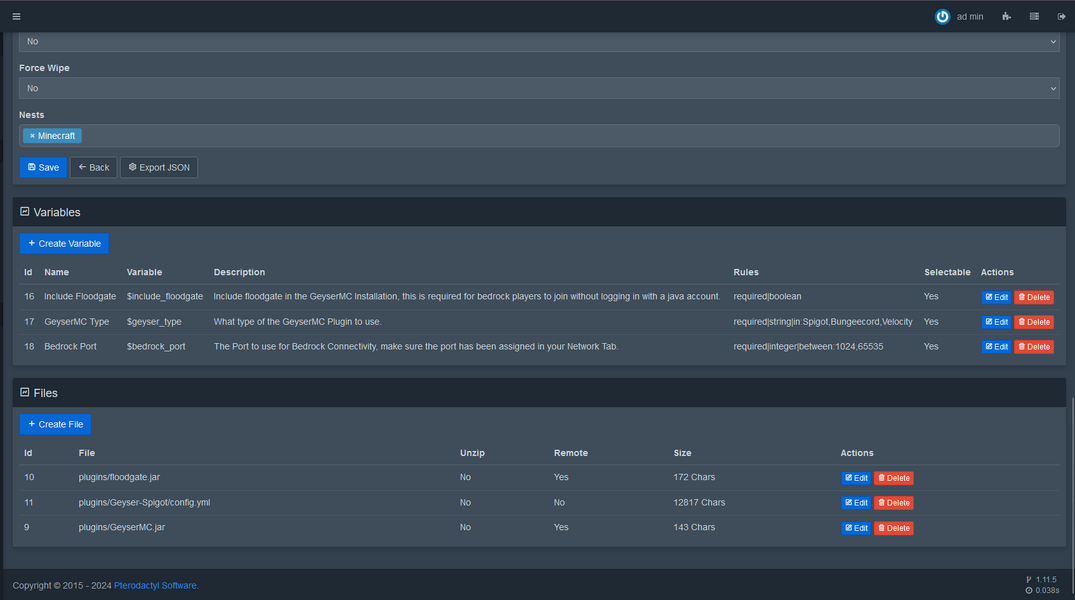The image size is (1075, 600).
Task: Click the Create Variable button
Action: (x=64, y=243)
